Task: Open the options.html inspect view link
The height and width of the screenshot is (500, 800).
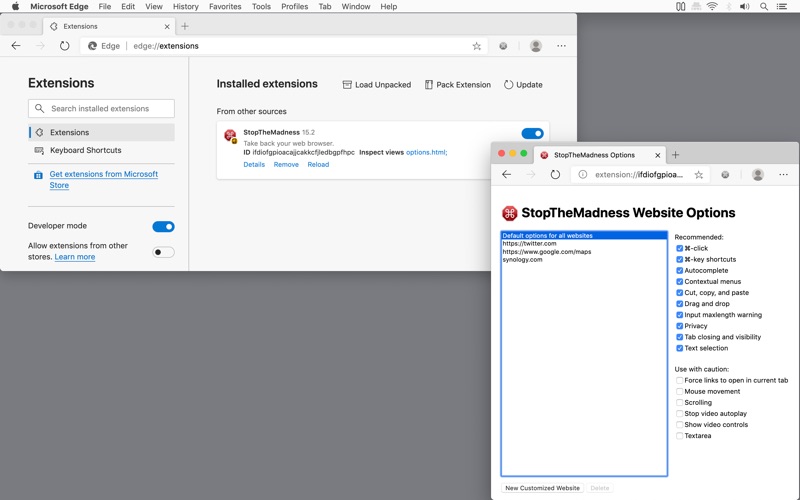Action: [x=427, y=152]
